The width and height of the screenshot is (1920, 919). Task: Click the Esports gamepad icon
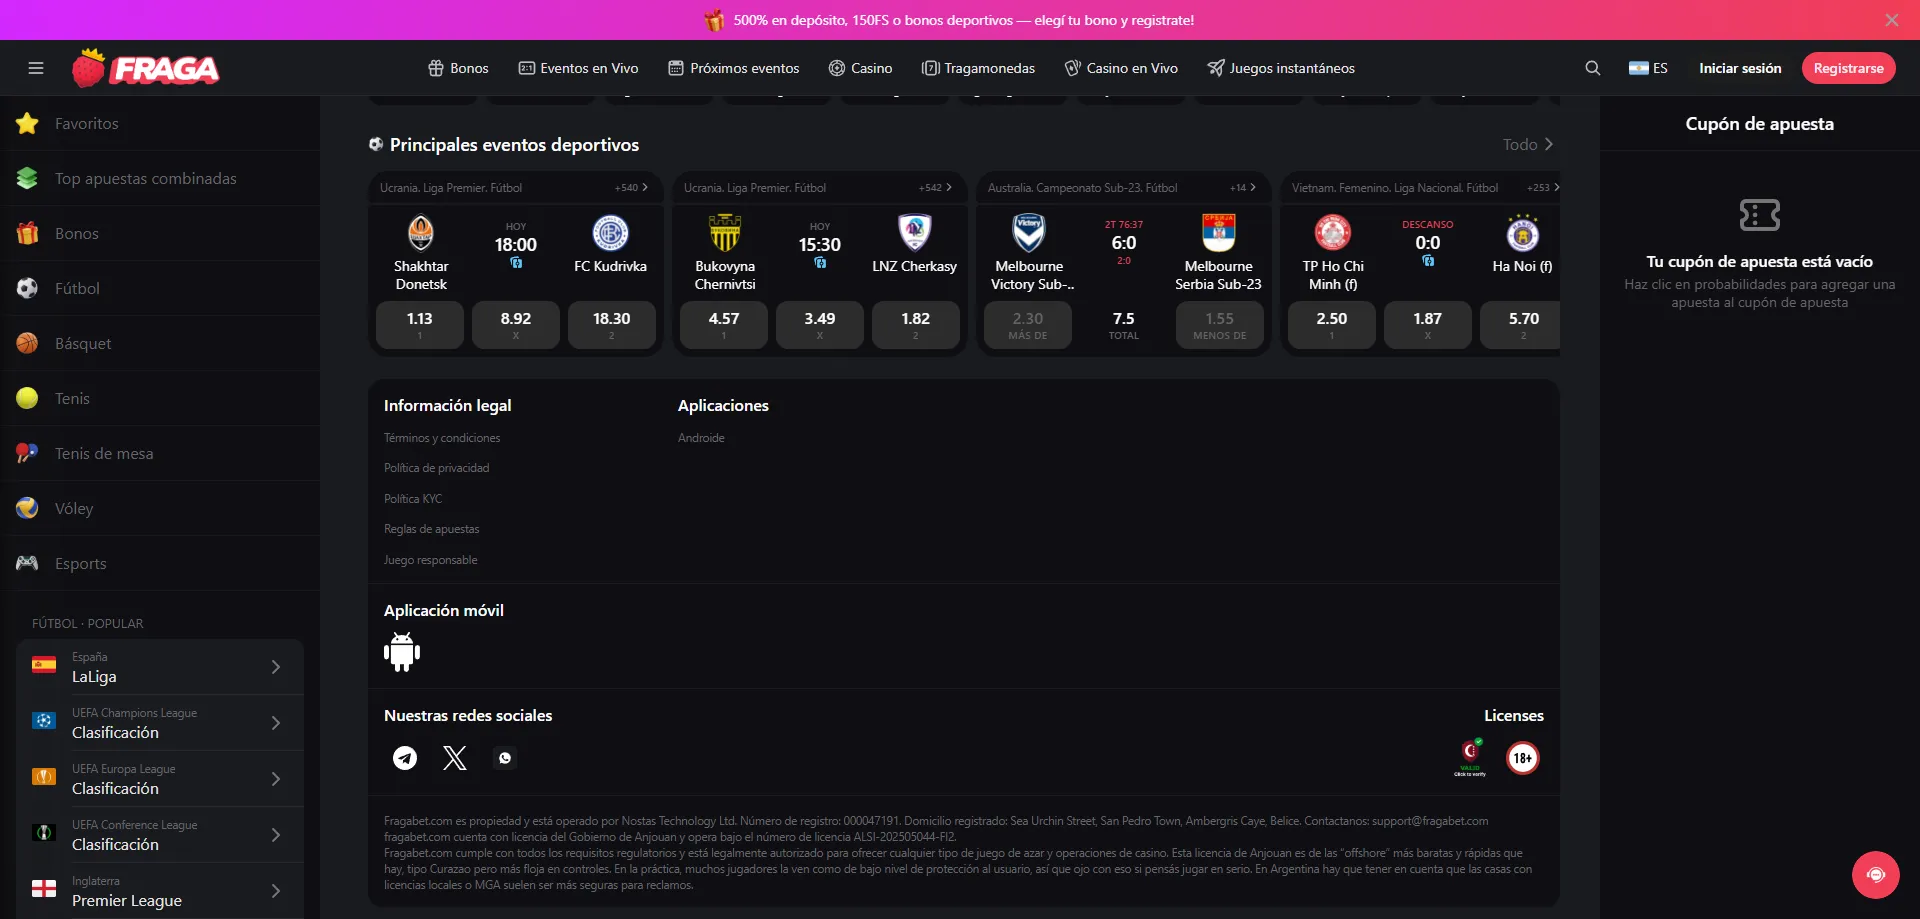tap(27, 563)
